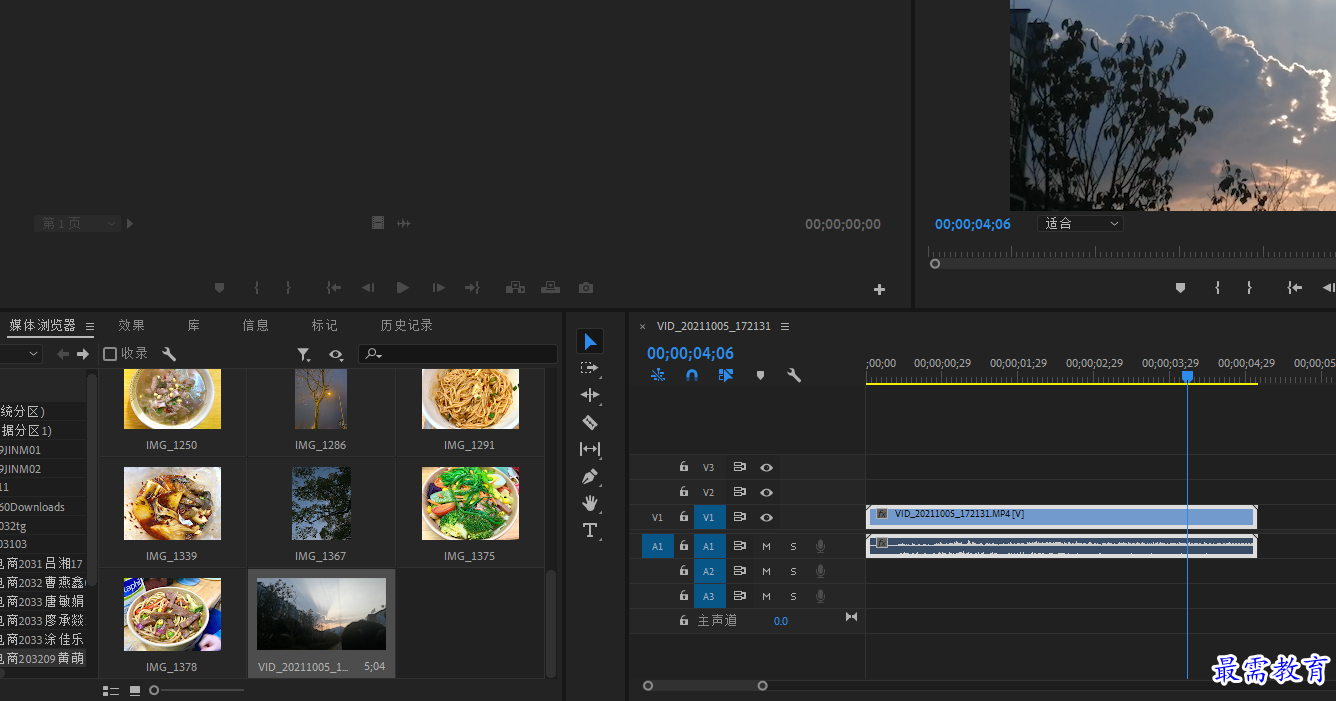Viewport: 1336px width, 701px height.
Task: Select the Track Select Forward tool
Action: point(589,368)
